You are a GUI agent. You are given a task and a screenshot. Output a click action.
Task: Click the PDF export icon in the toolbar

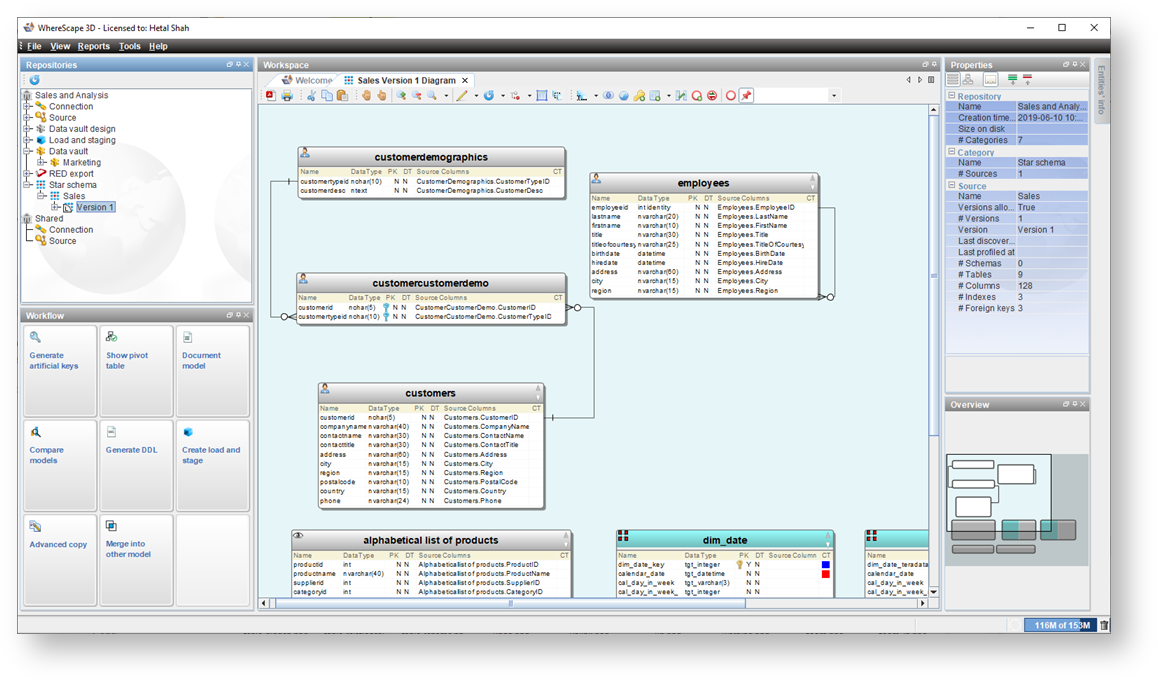(x=271, y=96)
